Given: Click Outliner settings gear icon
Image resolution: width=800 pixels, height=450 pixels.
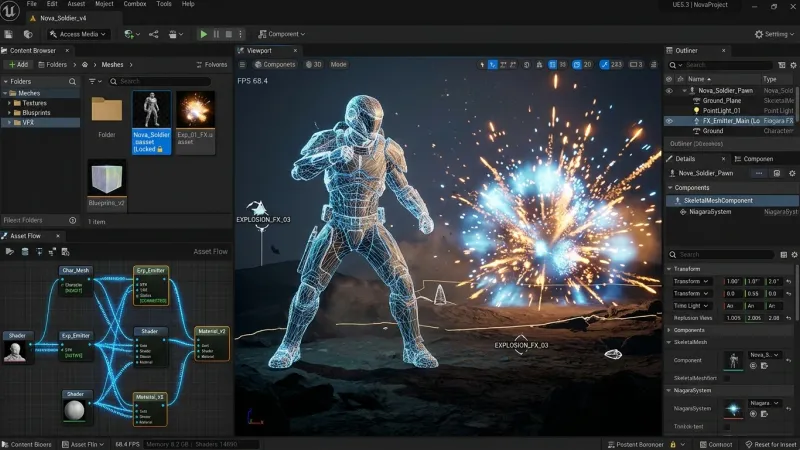Looking at the screenshot, I should (x=793, y=65).
